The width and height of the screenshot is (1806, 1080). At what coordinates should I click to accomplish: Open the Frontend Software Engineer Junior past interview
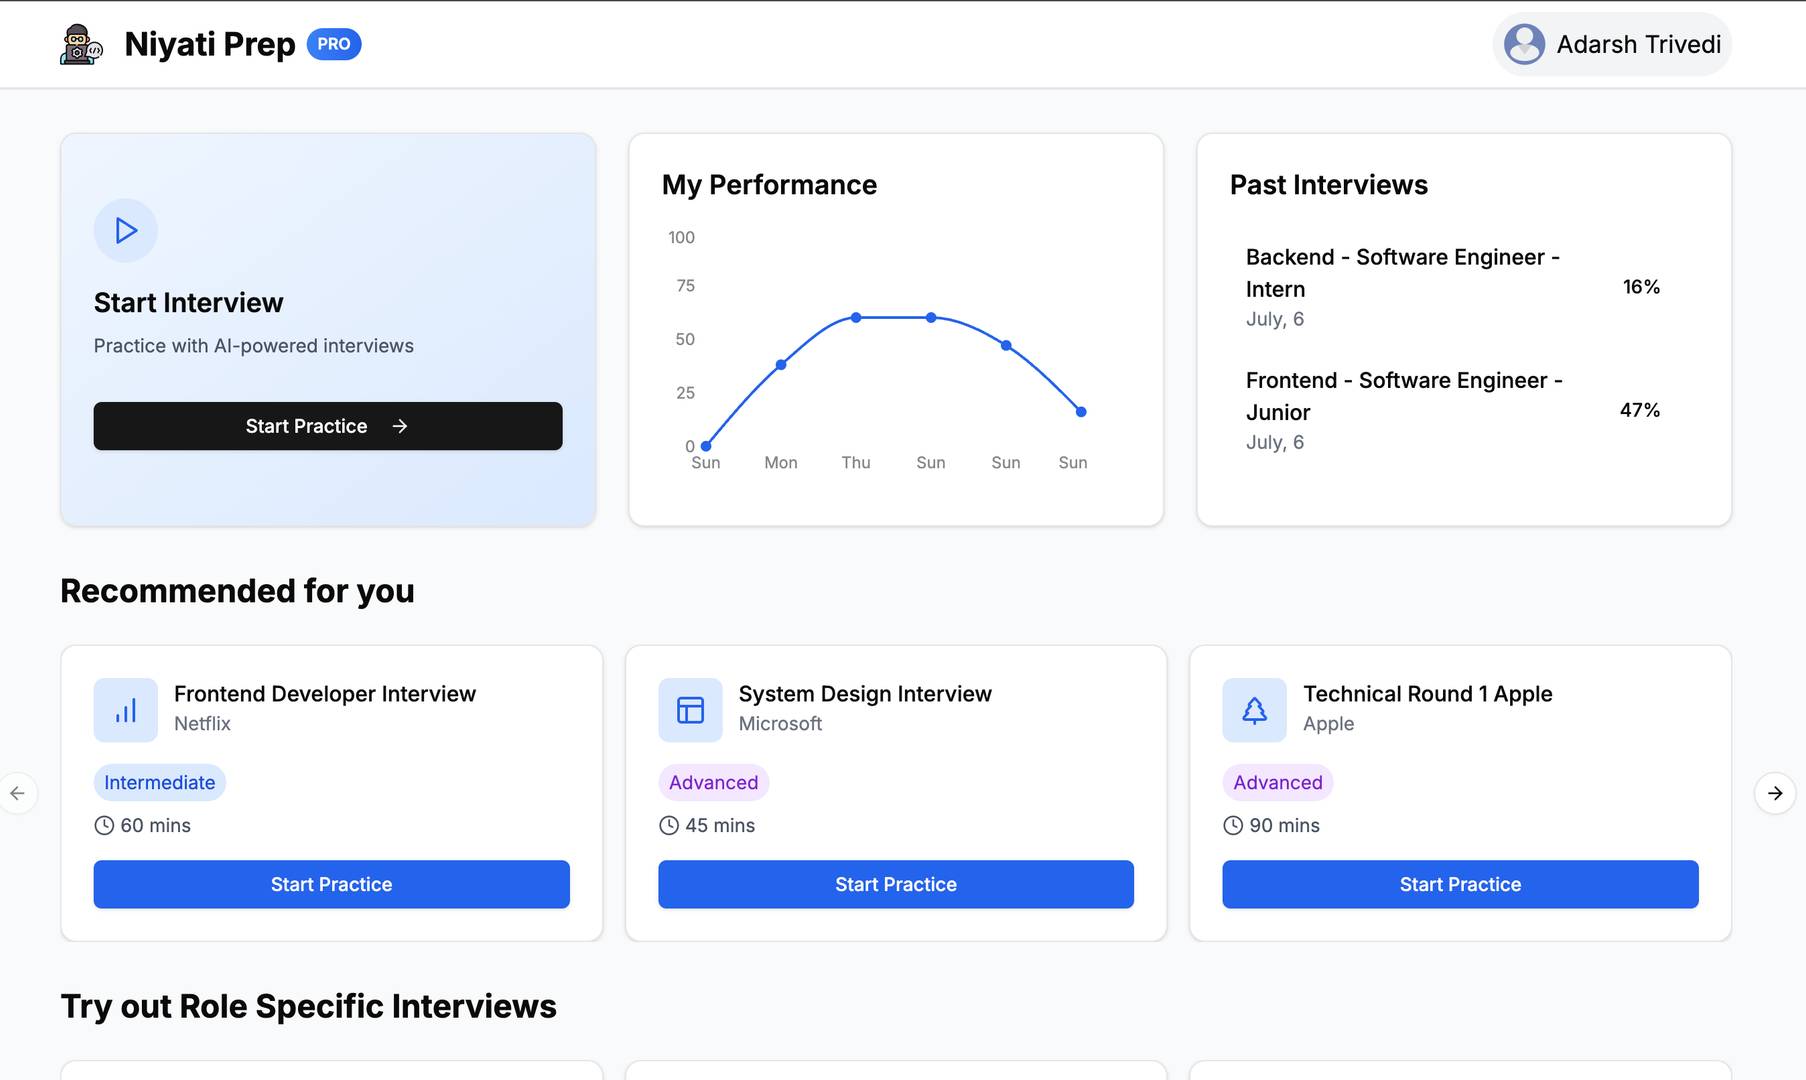coord(1402,410)
